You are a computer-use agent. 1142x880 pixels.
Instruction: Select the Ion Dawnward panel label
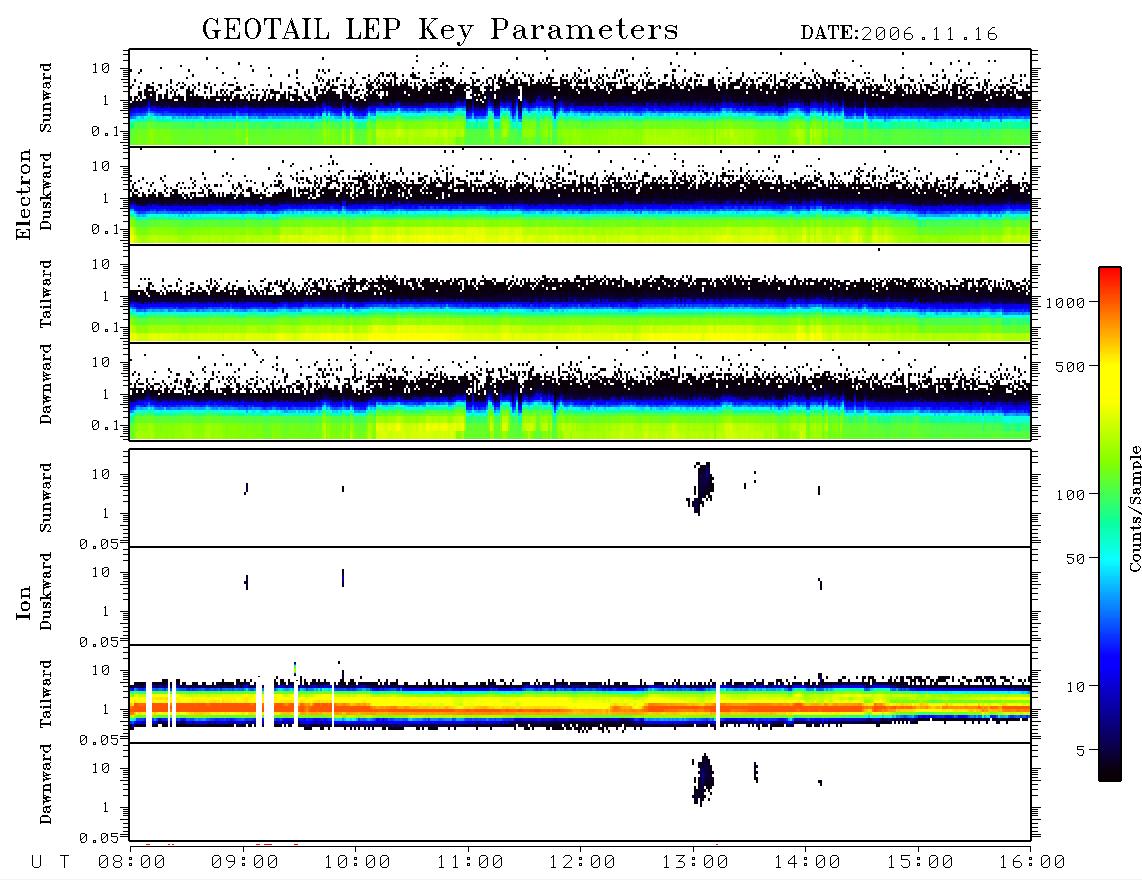tap(46, 784)
